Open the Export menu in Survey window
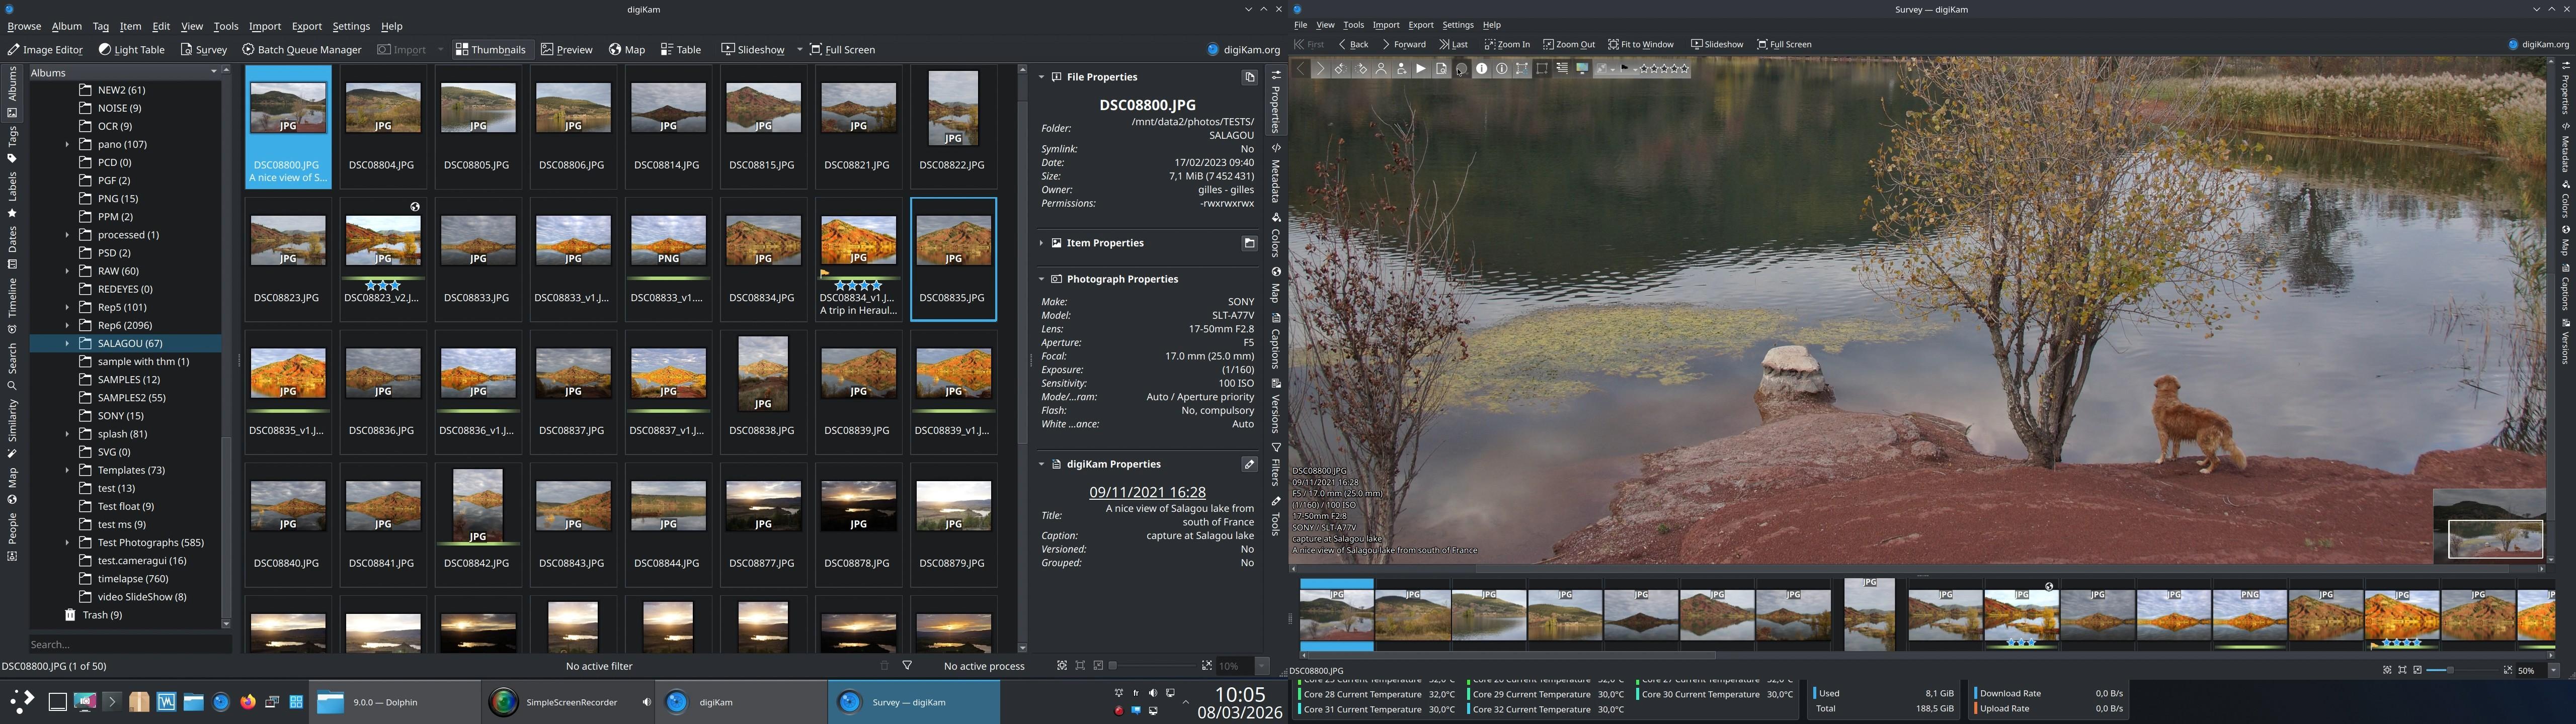 click(1420, 25)
